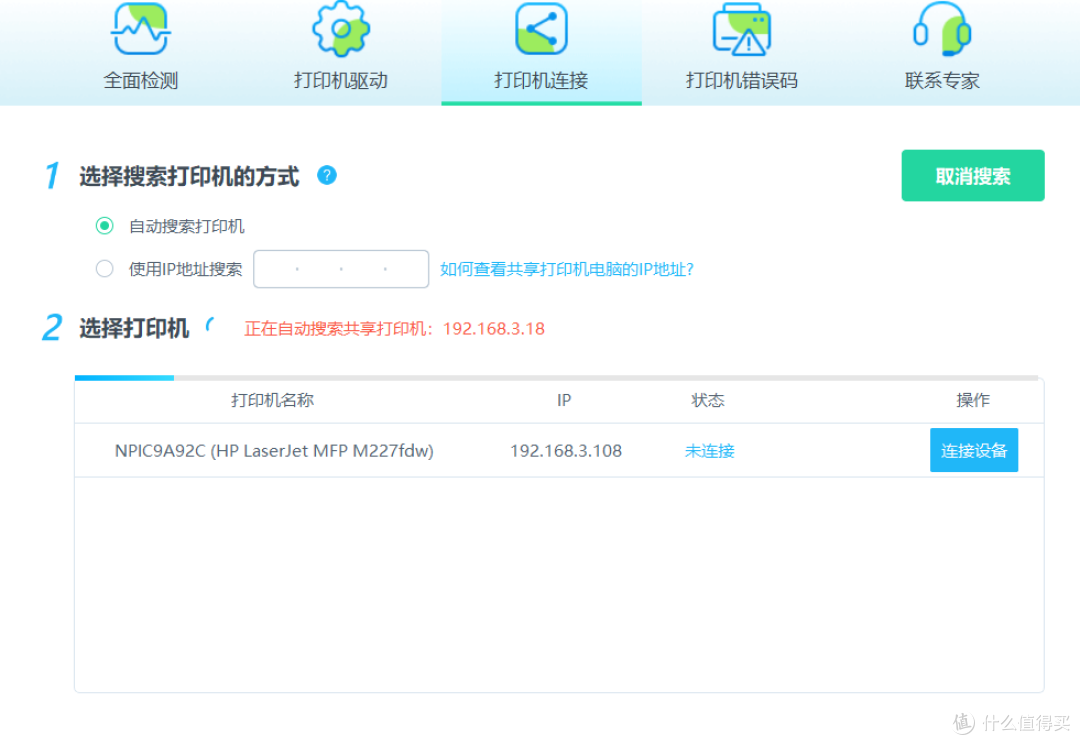Switch to the 全面检测 tab label
Viewport: 1080px width, 745px height.
141,81
